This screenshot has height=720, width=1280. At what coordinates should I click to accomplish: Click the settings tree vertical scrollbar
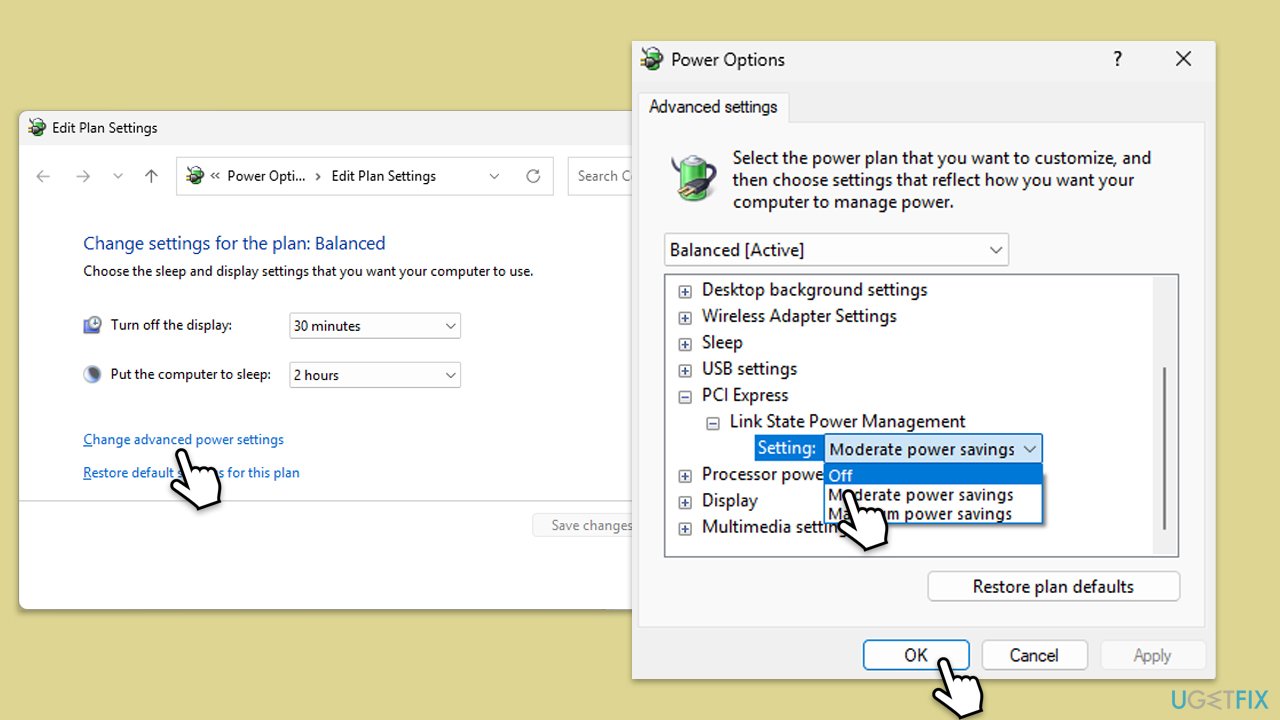[1165, 450]
